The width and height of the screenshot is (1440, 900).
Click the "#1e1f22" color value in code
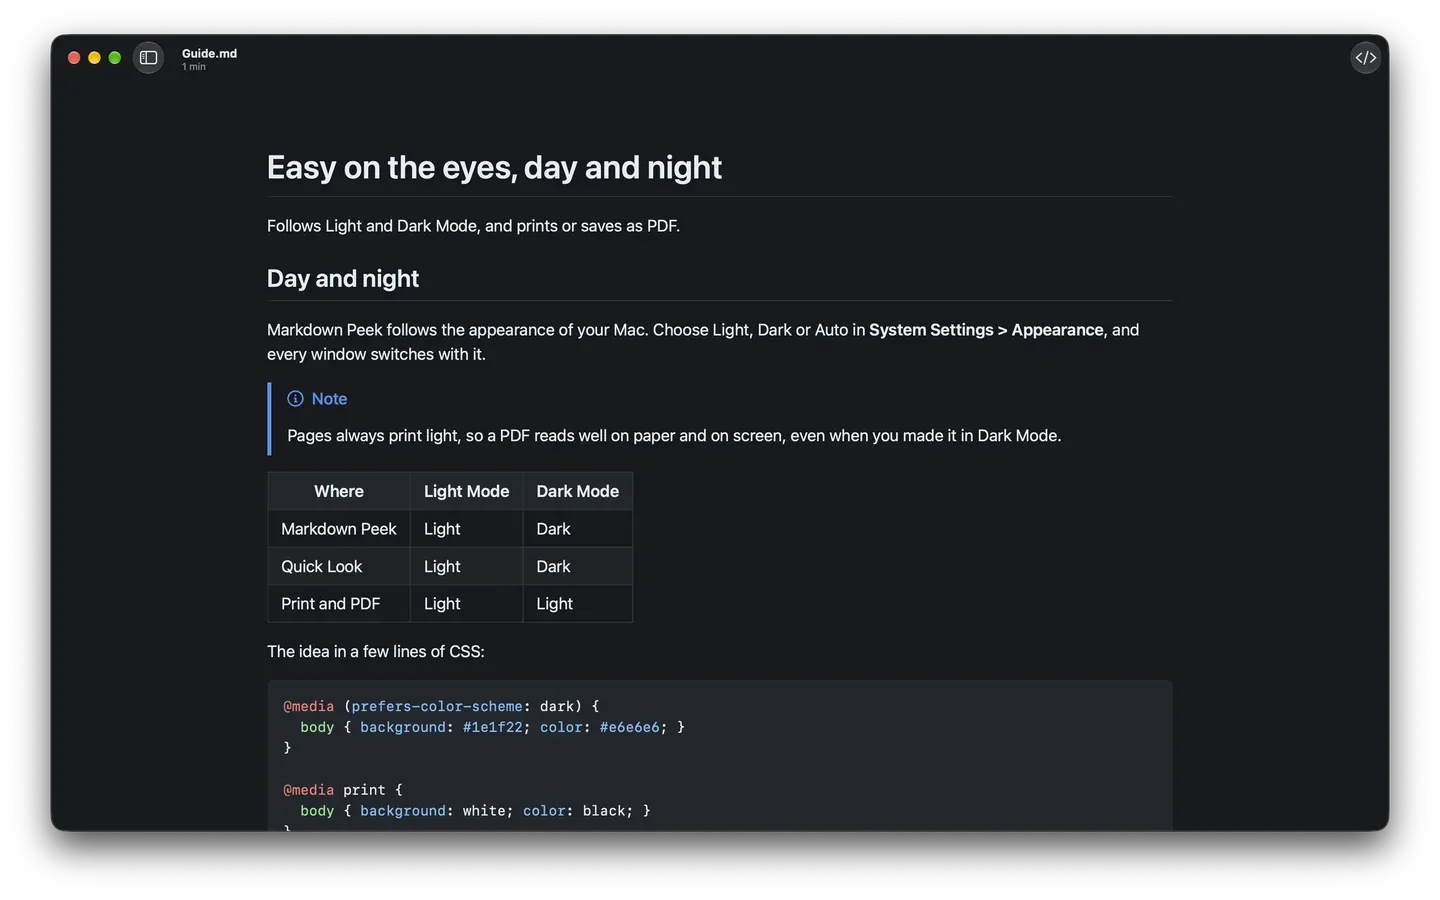[493, 727]
